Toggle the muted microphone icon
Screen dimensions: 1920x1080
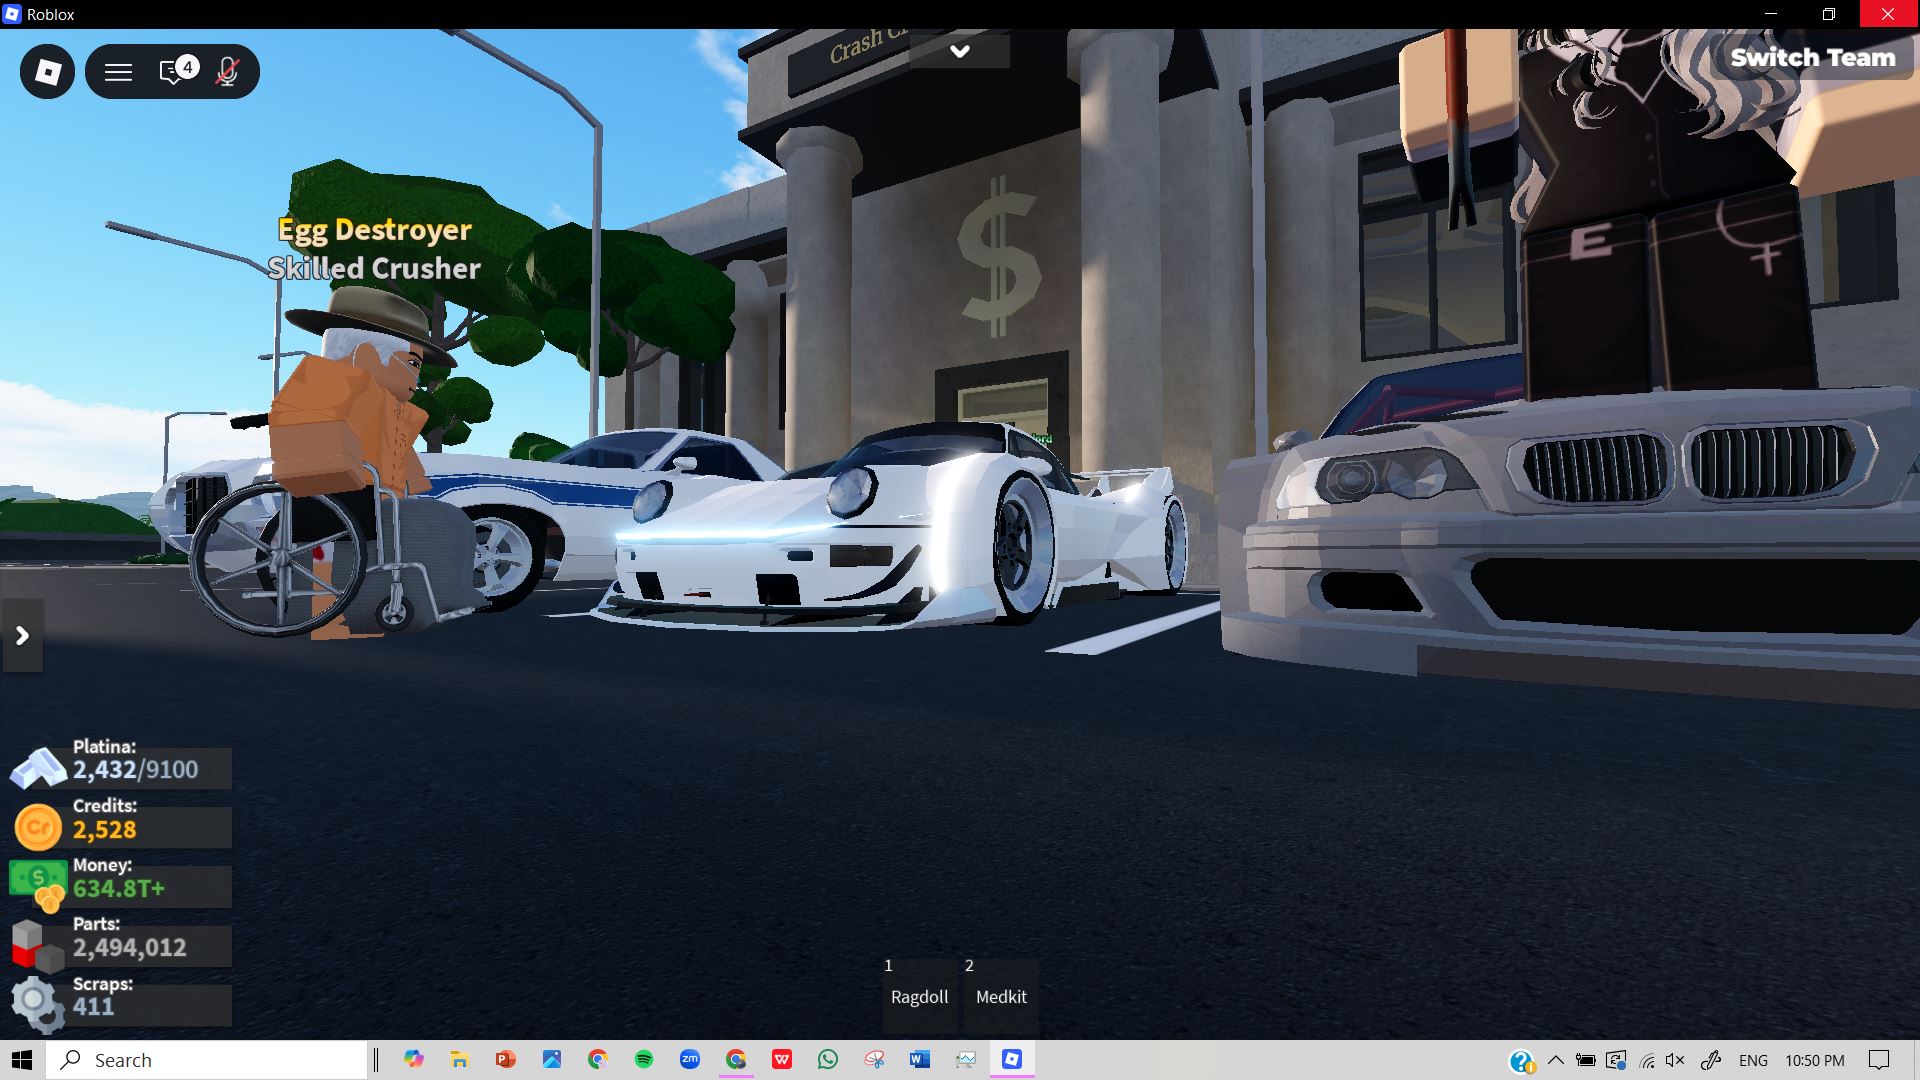pyautogui.click(x=228, y=72)
